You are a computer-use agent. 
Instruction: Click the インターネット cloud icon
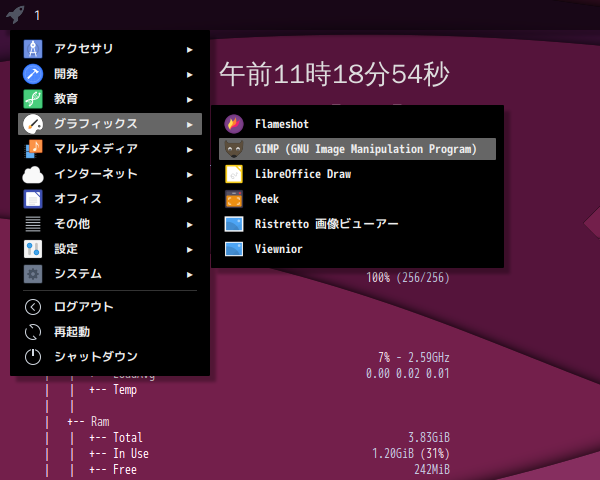(x=33, y=174)
